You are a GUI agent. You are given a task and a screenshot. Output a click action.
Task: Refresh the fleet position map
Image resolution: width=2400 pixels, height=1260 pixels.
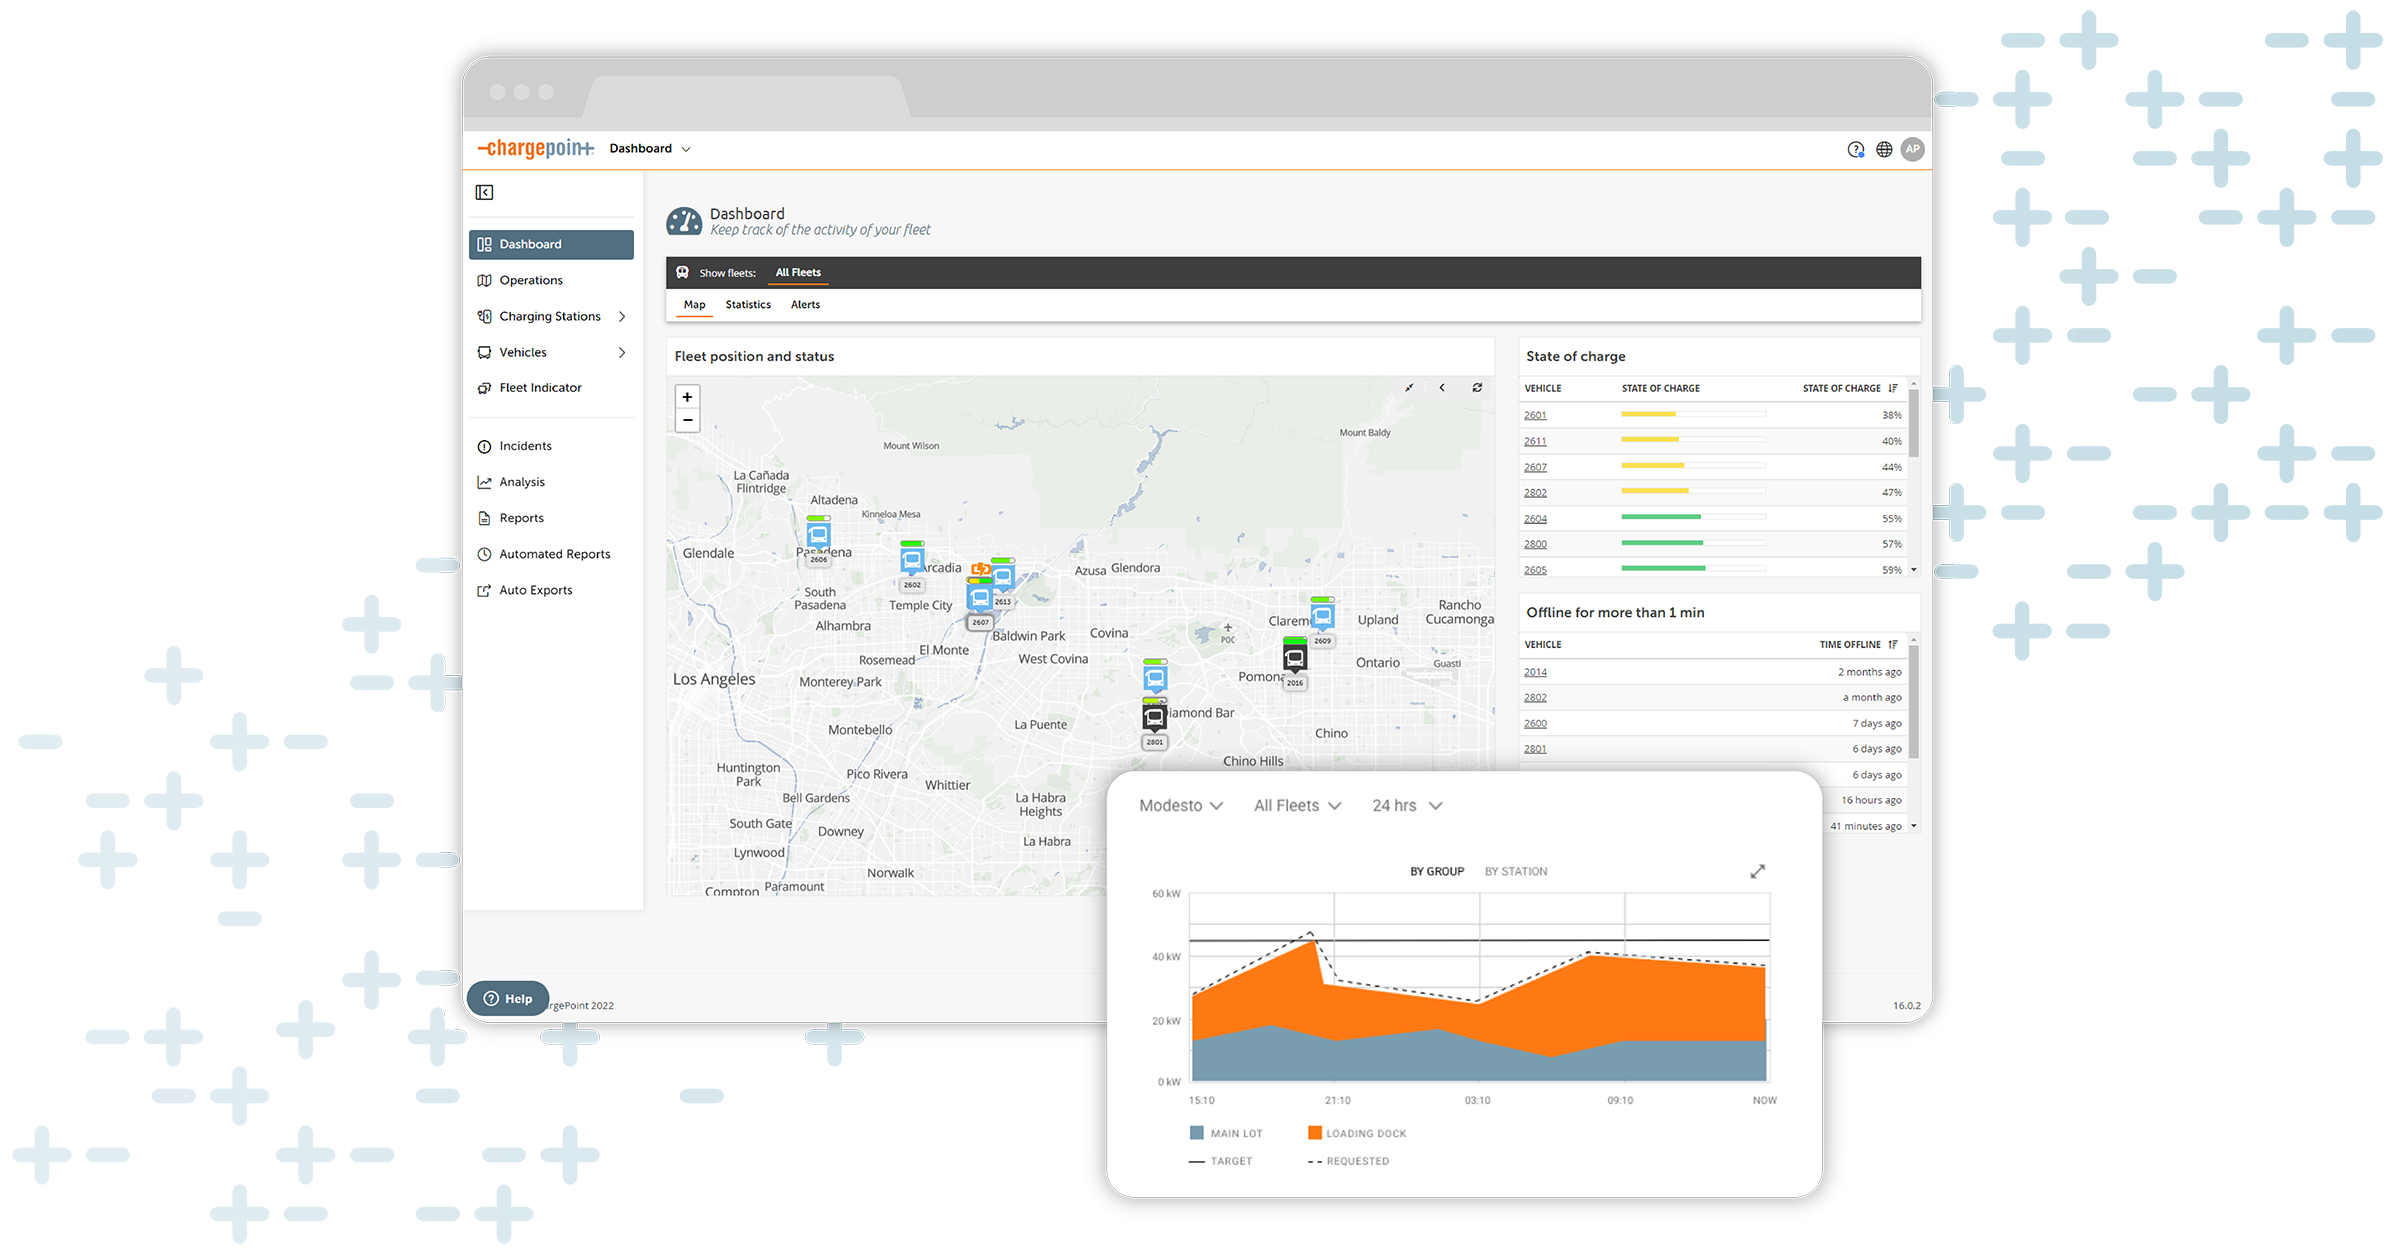click(1477, 387)
